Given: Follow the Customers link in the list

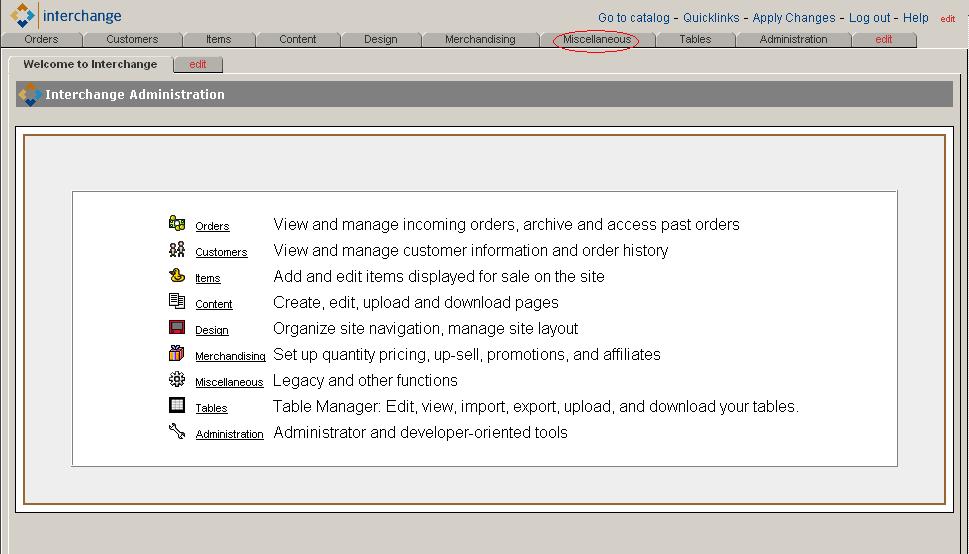Looking at the screenshot, I should tap(221, 252).
